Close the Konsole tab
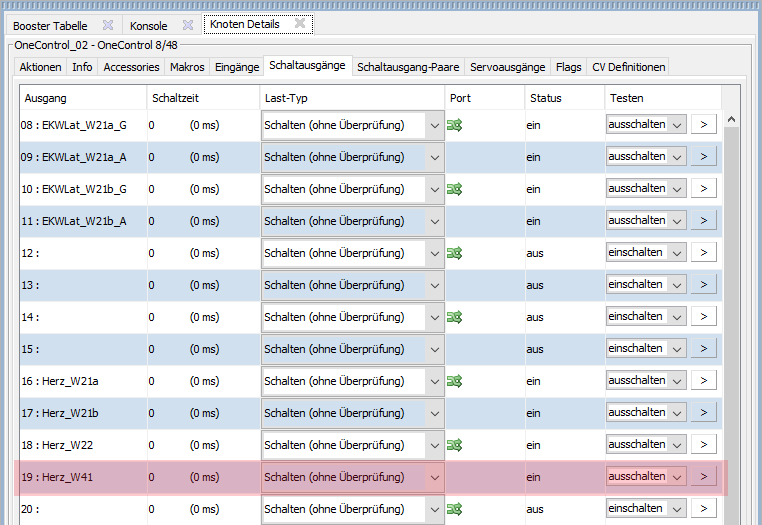762x525 pixels. click(187, 25)
